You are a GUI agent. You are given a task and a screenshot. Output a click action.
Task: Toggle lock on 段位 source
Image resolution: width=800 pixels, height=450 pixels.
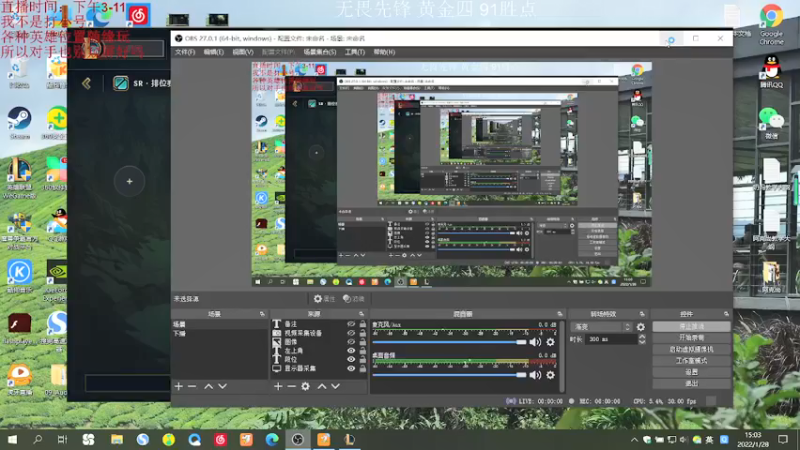(362, 359)
